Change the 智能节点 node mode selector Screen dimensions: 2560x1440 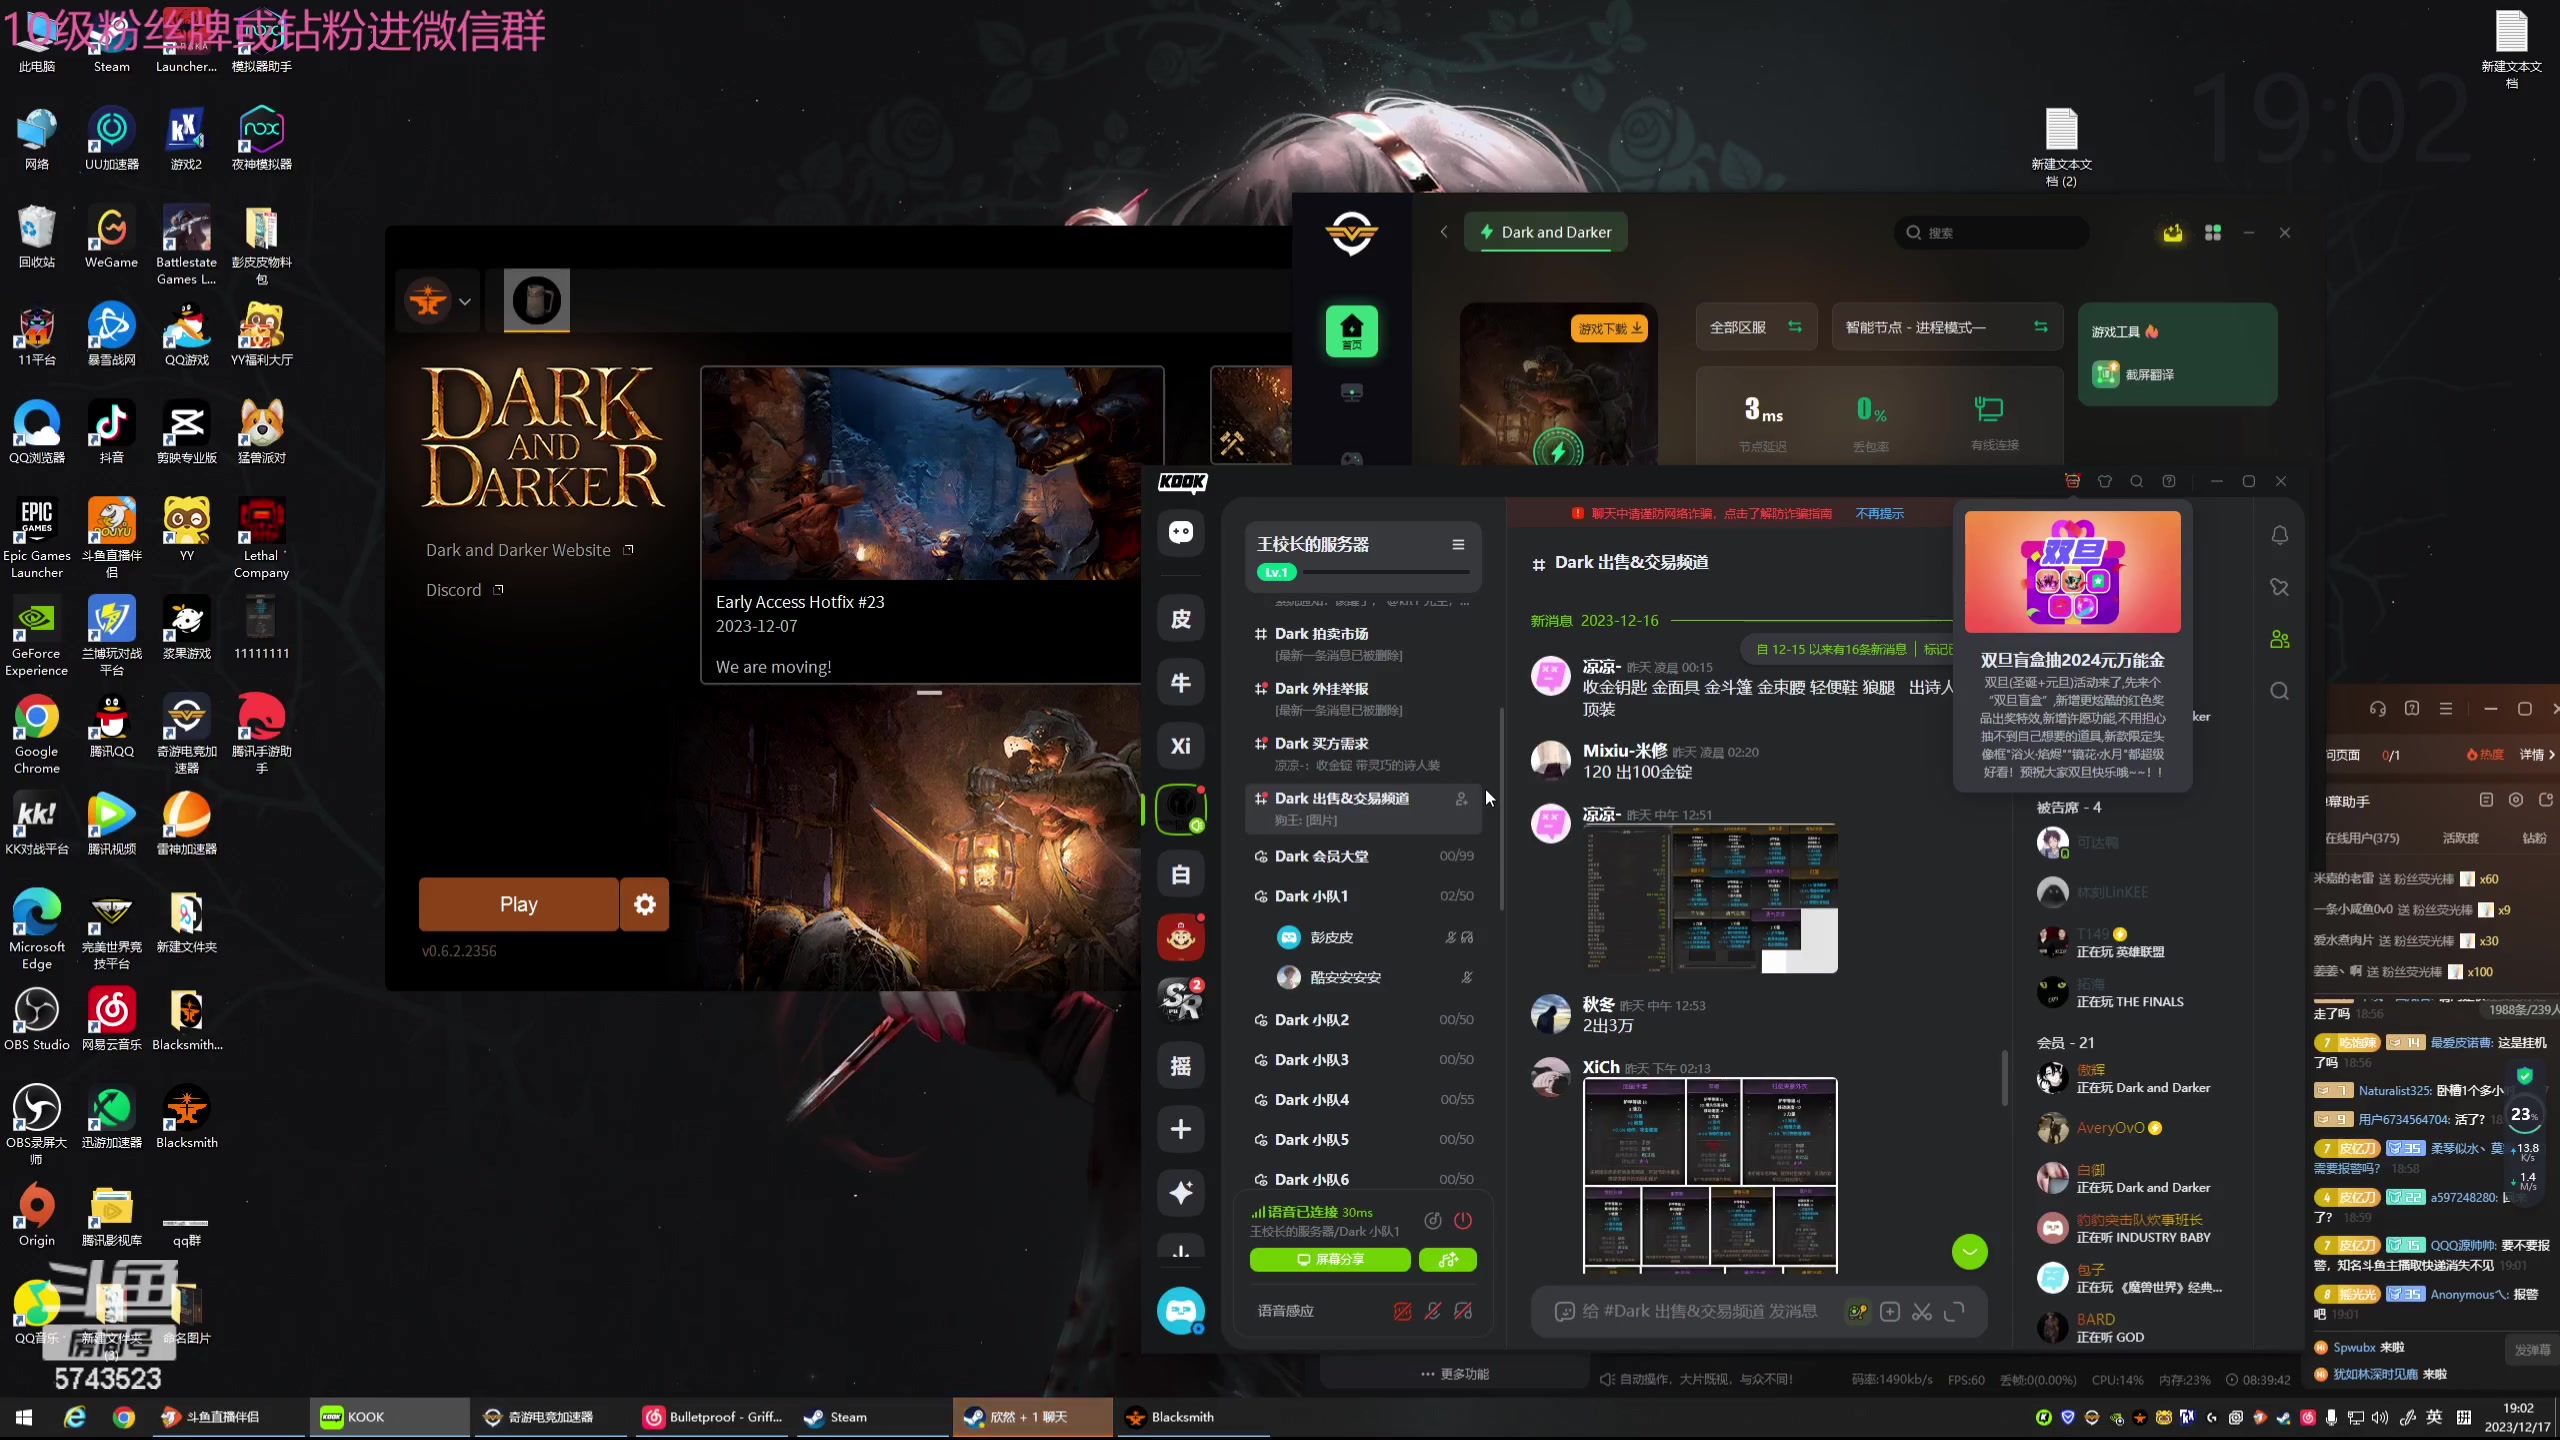(1946, 328)
